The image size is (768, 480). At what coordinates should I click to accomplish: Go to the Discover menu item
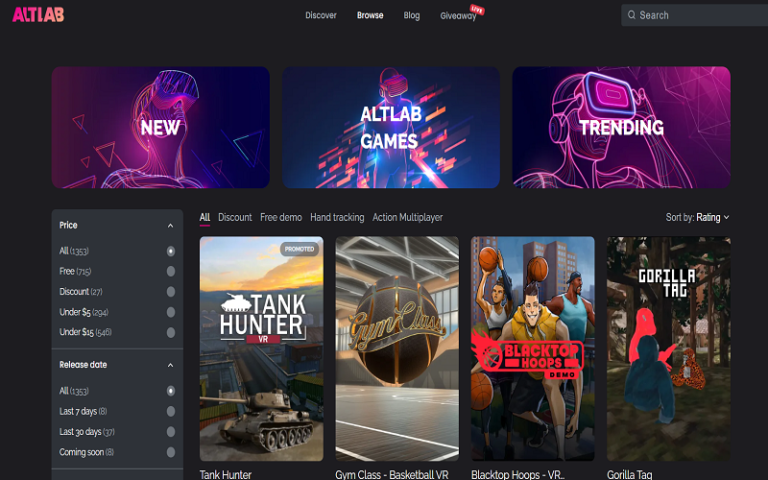pyautogui.click(x=321, y=15)
